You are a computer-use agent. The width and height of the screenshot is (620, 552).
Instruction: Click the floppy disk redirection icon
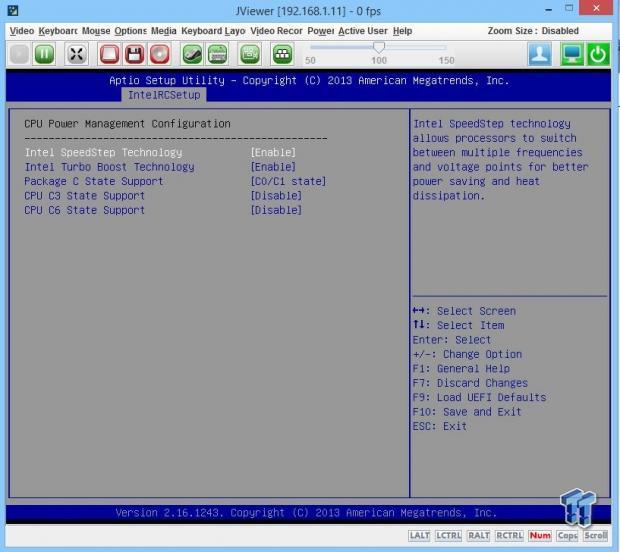(134, 54)
